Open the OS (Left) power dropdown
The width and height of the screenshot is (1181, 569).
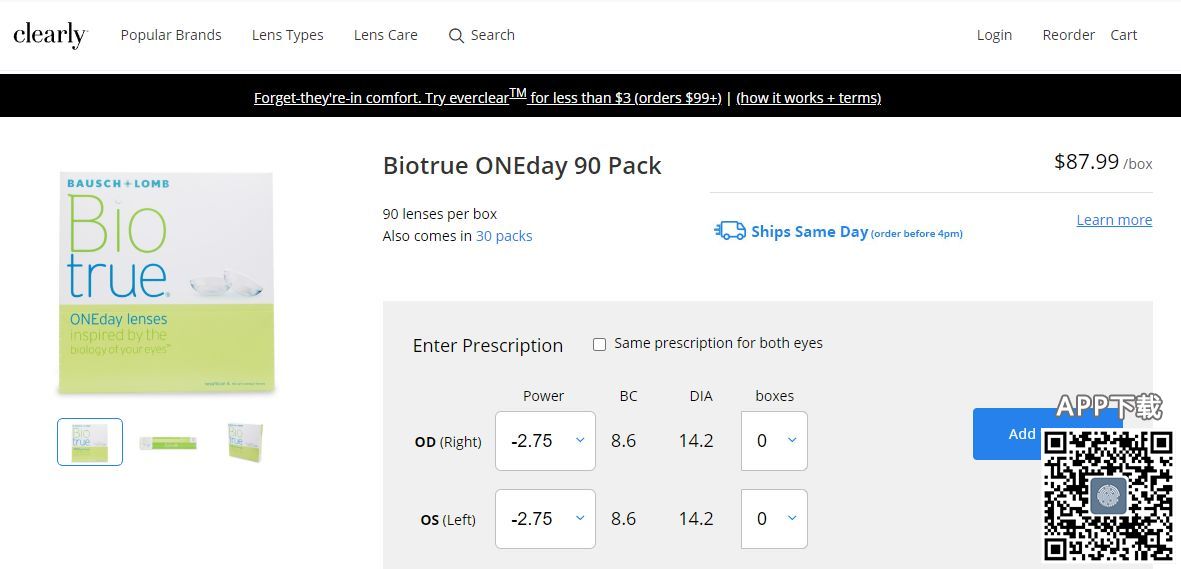click(x=545, y=519)
